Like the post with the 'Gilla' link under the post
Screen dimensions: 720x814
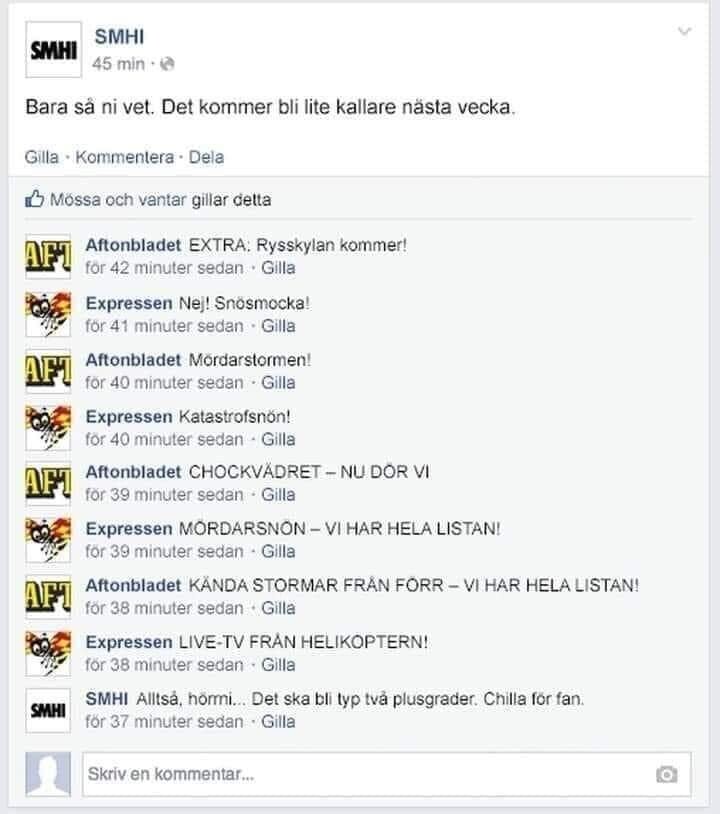click(42, 157)
